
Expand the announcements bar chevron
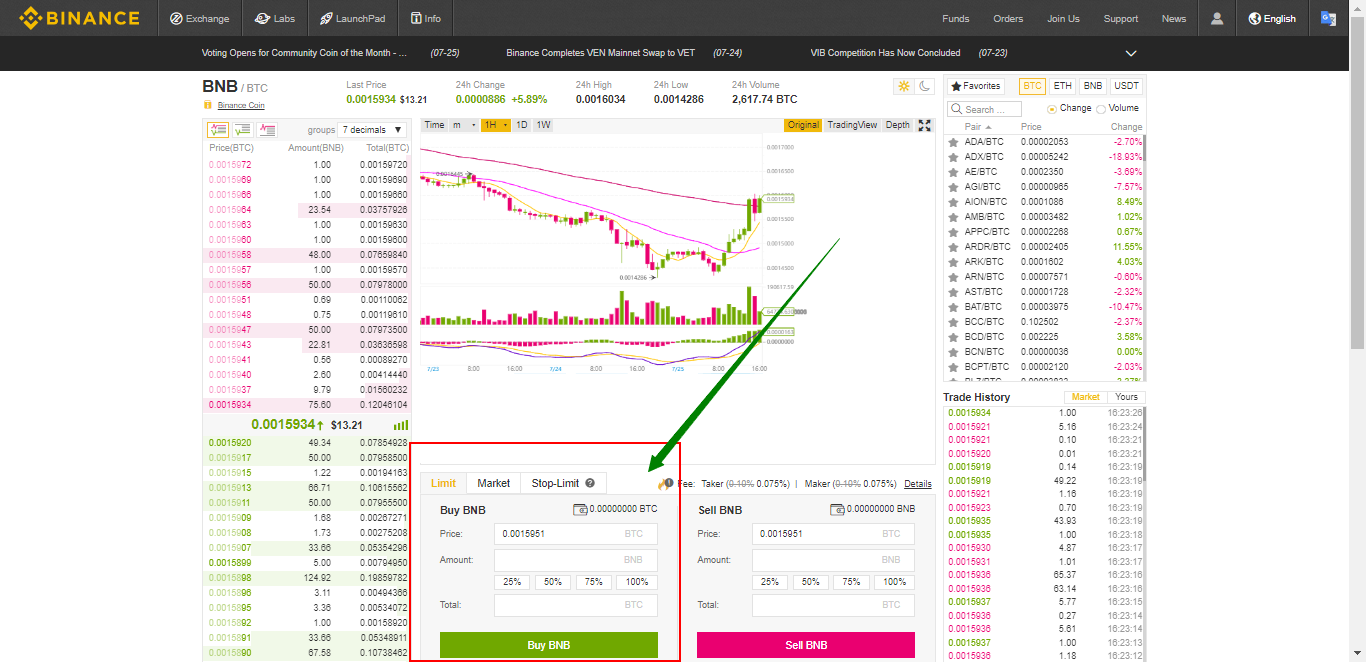tap(1131, 53)
